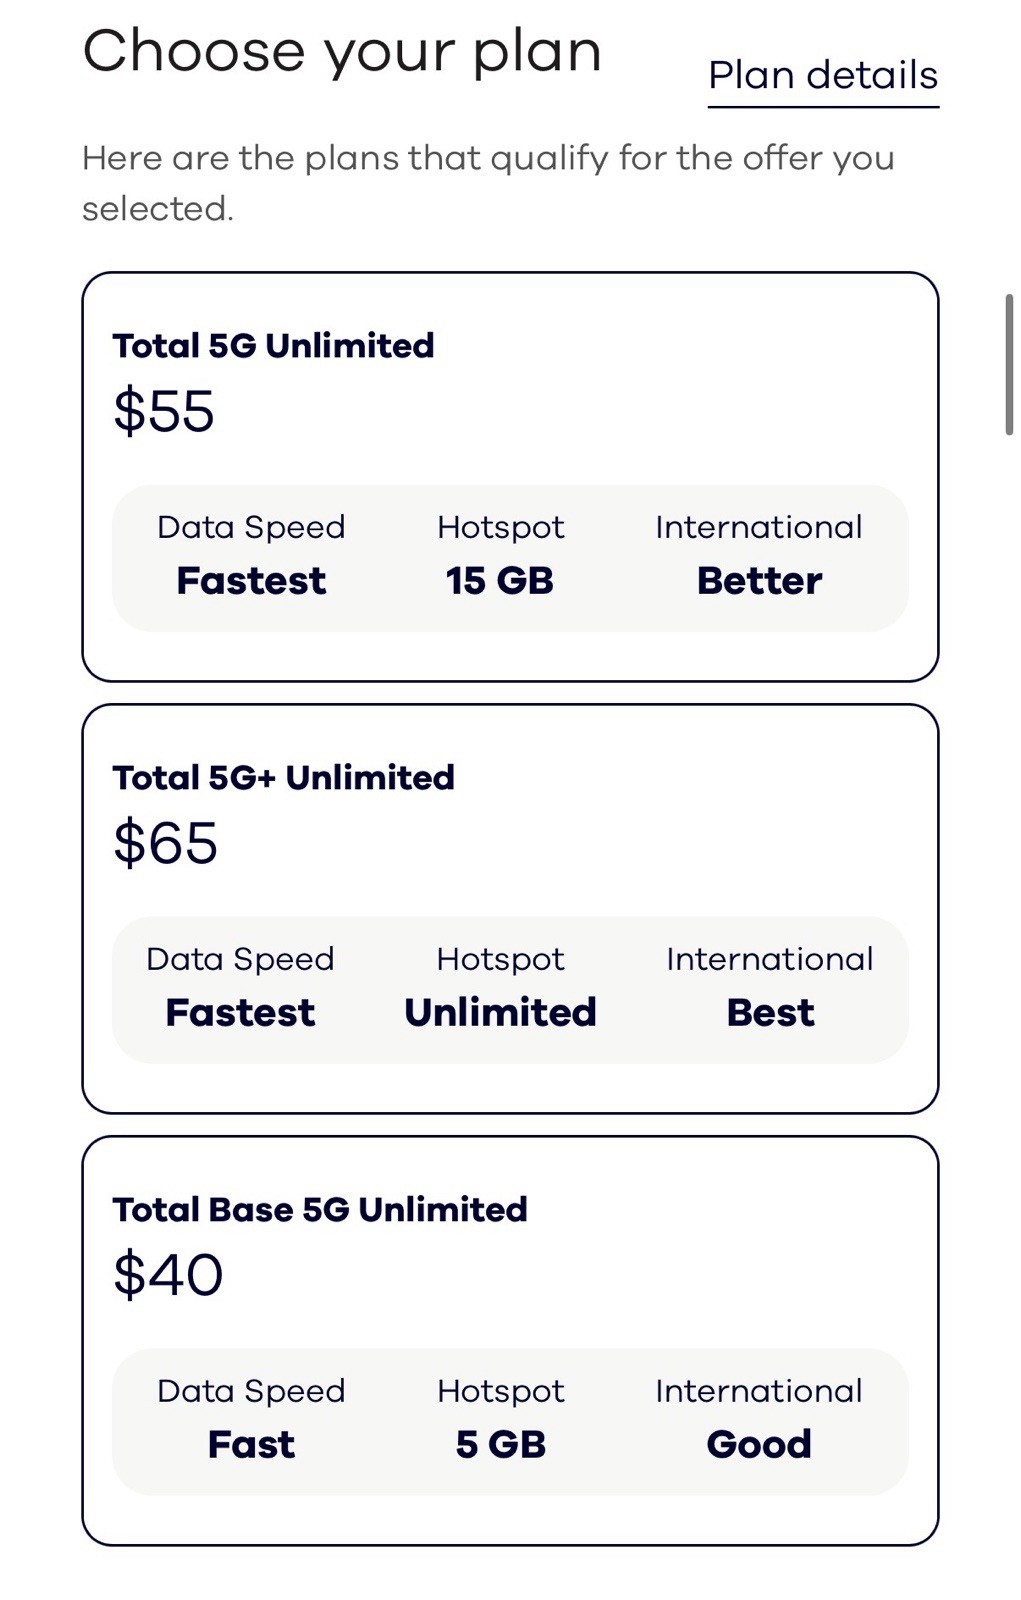
Task: Tap the $65 plan price
Action: 165,843
